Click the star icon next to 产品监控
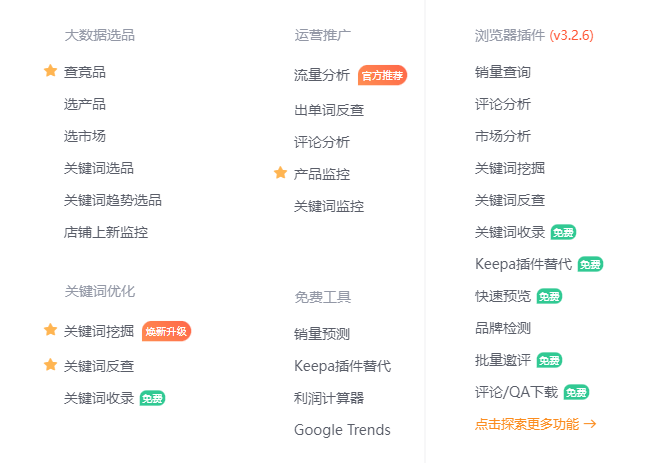This screenshot has height=463, width=651. [x=280, y=173]
